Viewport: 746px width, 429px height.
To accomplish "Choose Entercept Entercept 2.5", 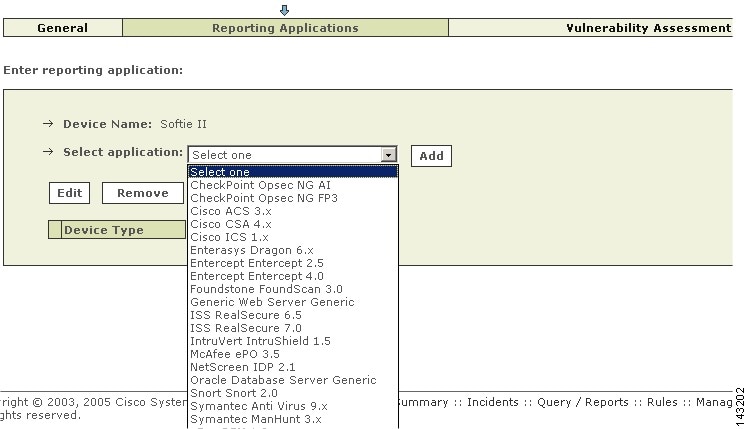I will (293, 263).
